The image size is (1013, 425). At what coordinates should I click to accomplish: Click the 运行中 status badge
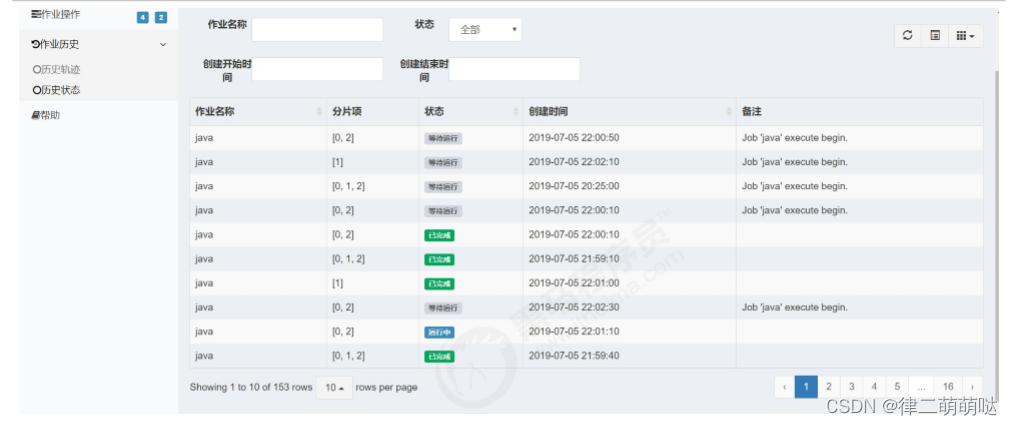[x=439, y=332]
